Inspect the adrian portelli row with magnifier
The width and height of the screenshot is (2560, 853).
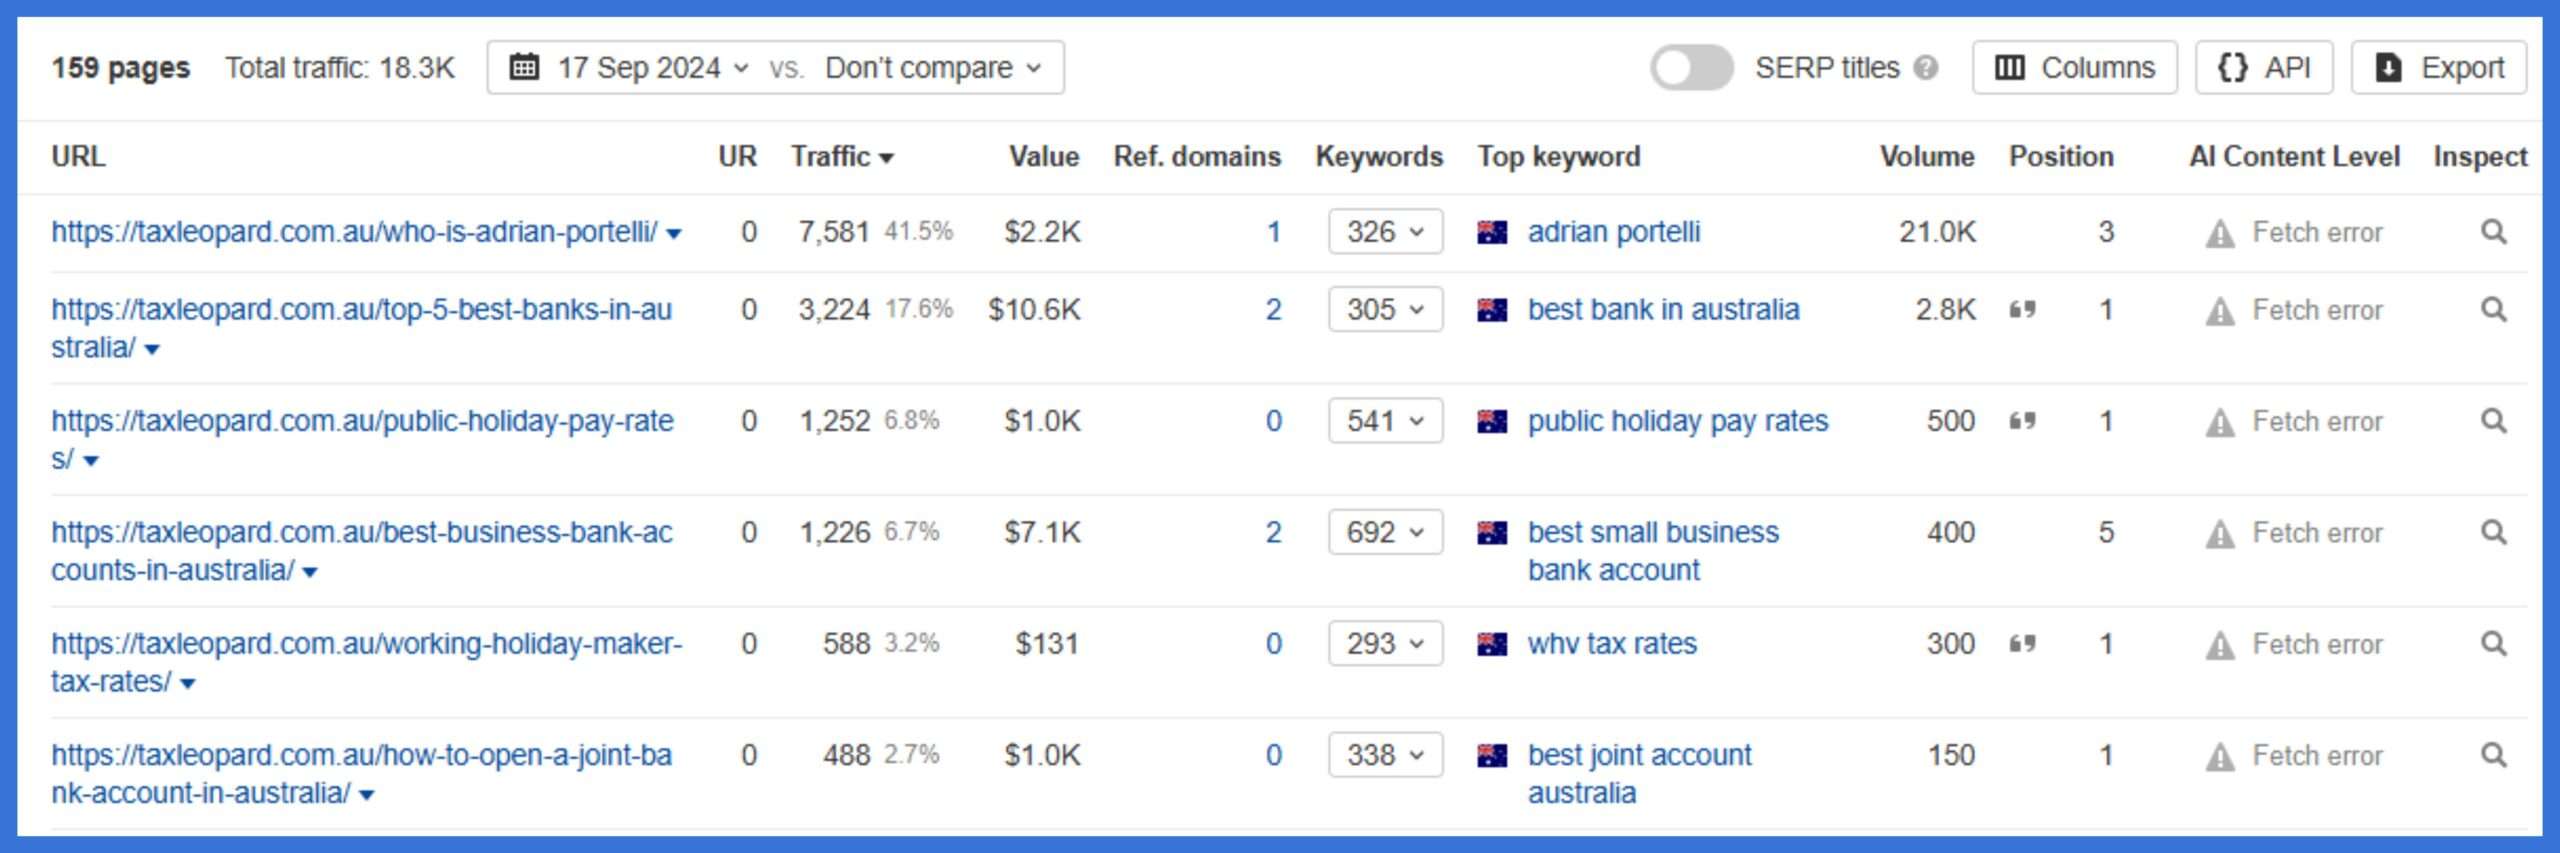point(2494,232)
